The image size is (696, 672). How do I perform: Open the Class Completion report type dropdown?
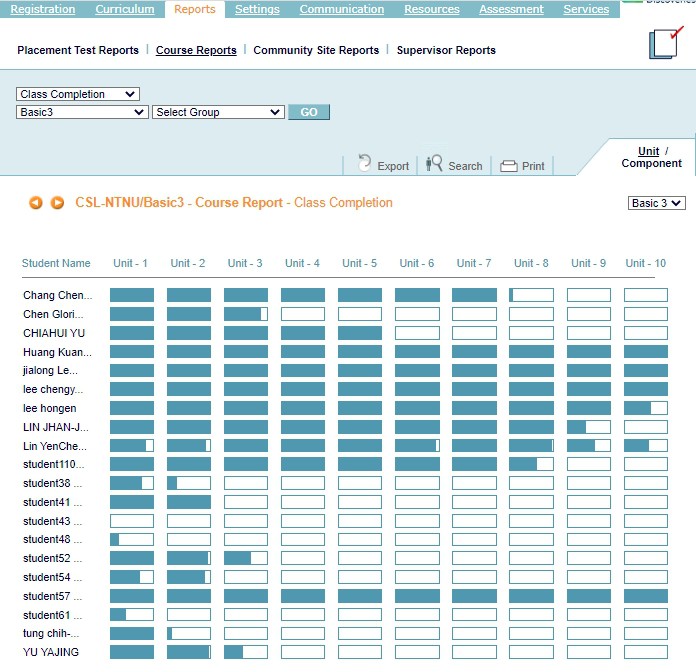[x=78, y=94]
